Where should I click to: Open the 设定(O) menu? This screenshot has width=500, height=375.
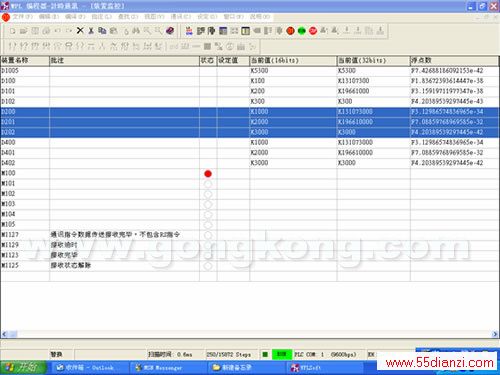pos(207,16)
